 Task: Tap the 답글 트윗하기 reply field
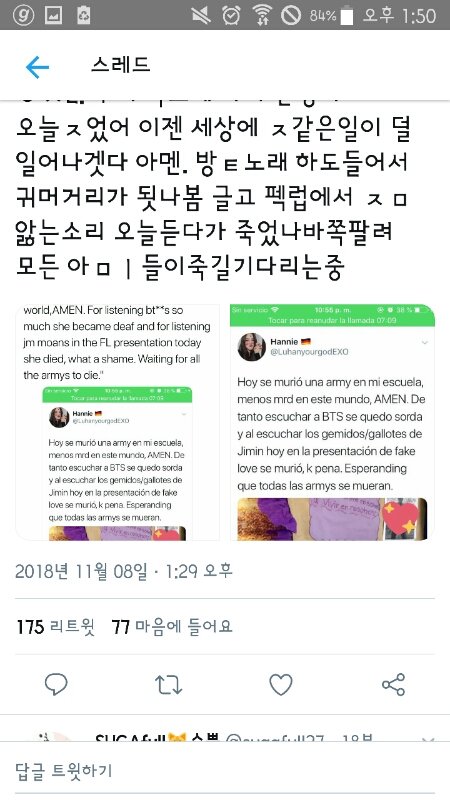pos(225,771)
